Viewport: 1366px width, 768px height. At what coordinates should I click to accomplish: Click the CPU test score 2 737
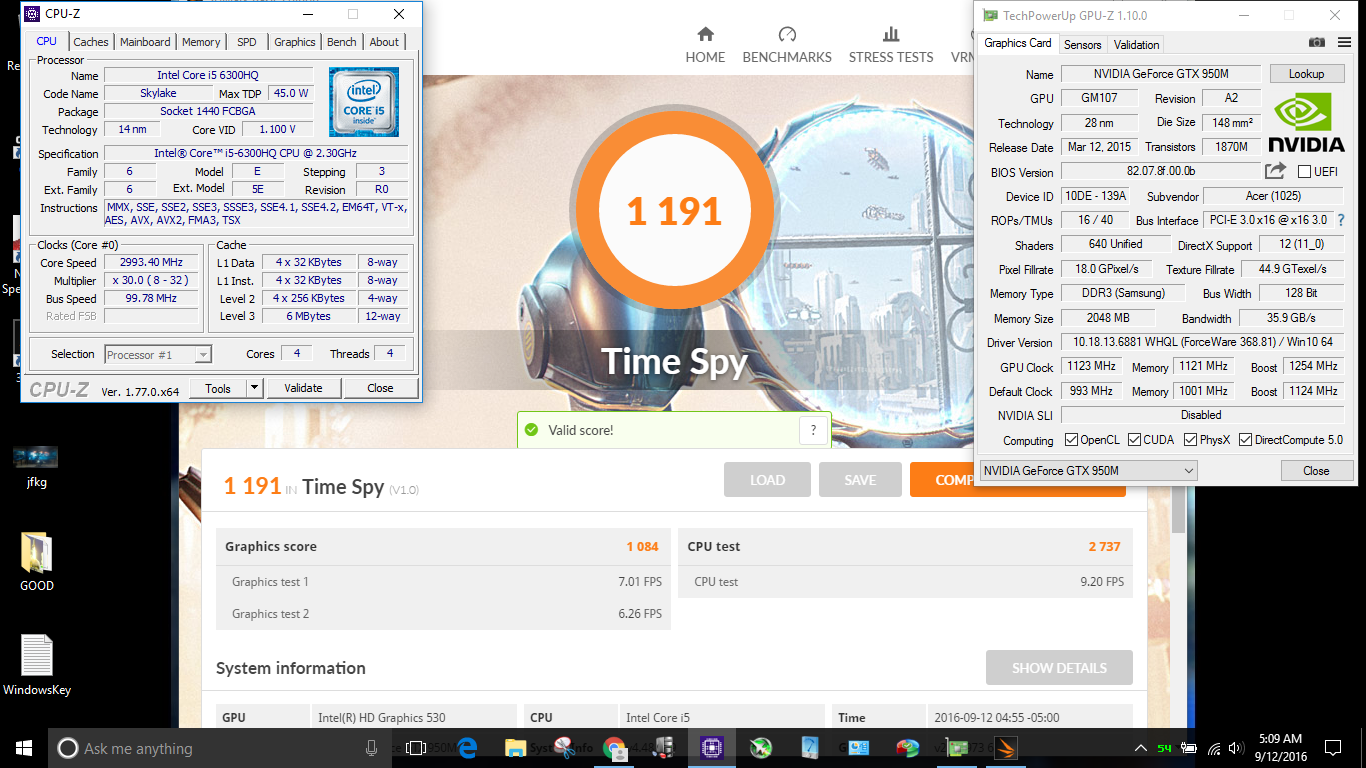1104,546
